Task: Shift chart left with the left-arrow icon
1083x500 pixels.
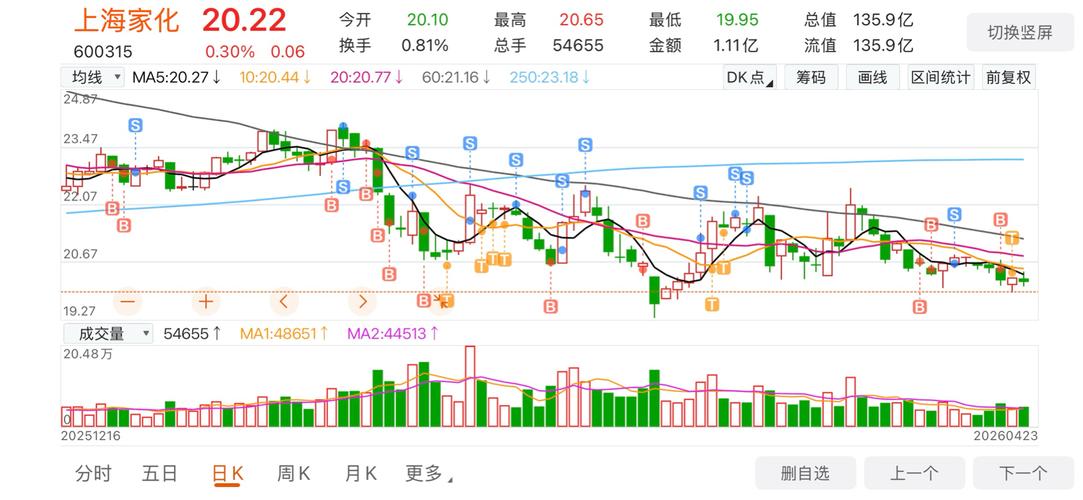Action: 284,302
